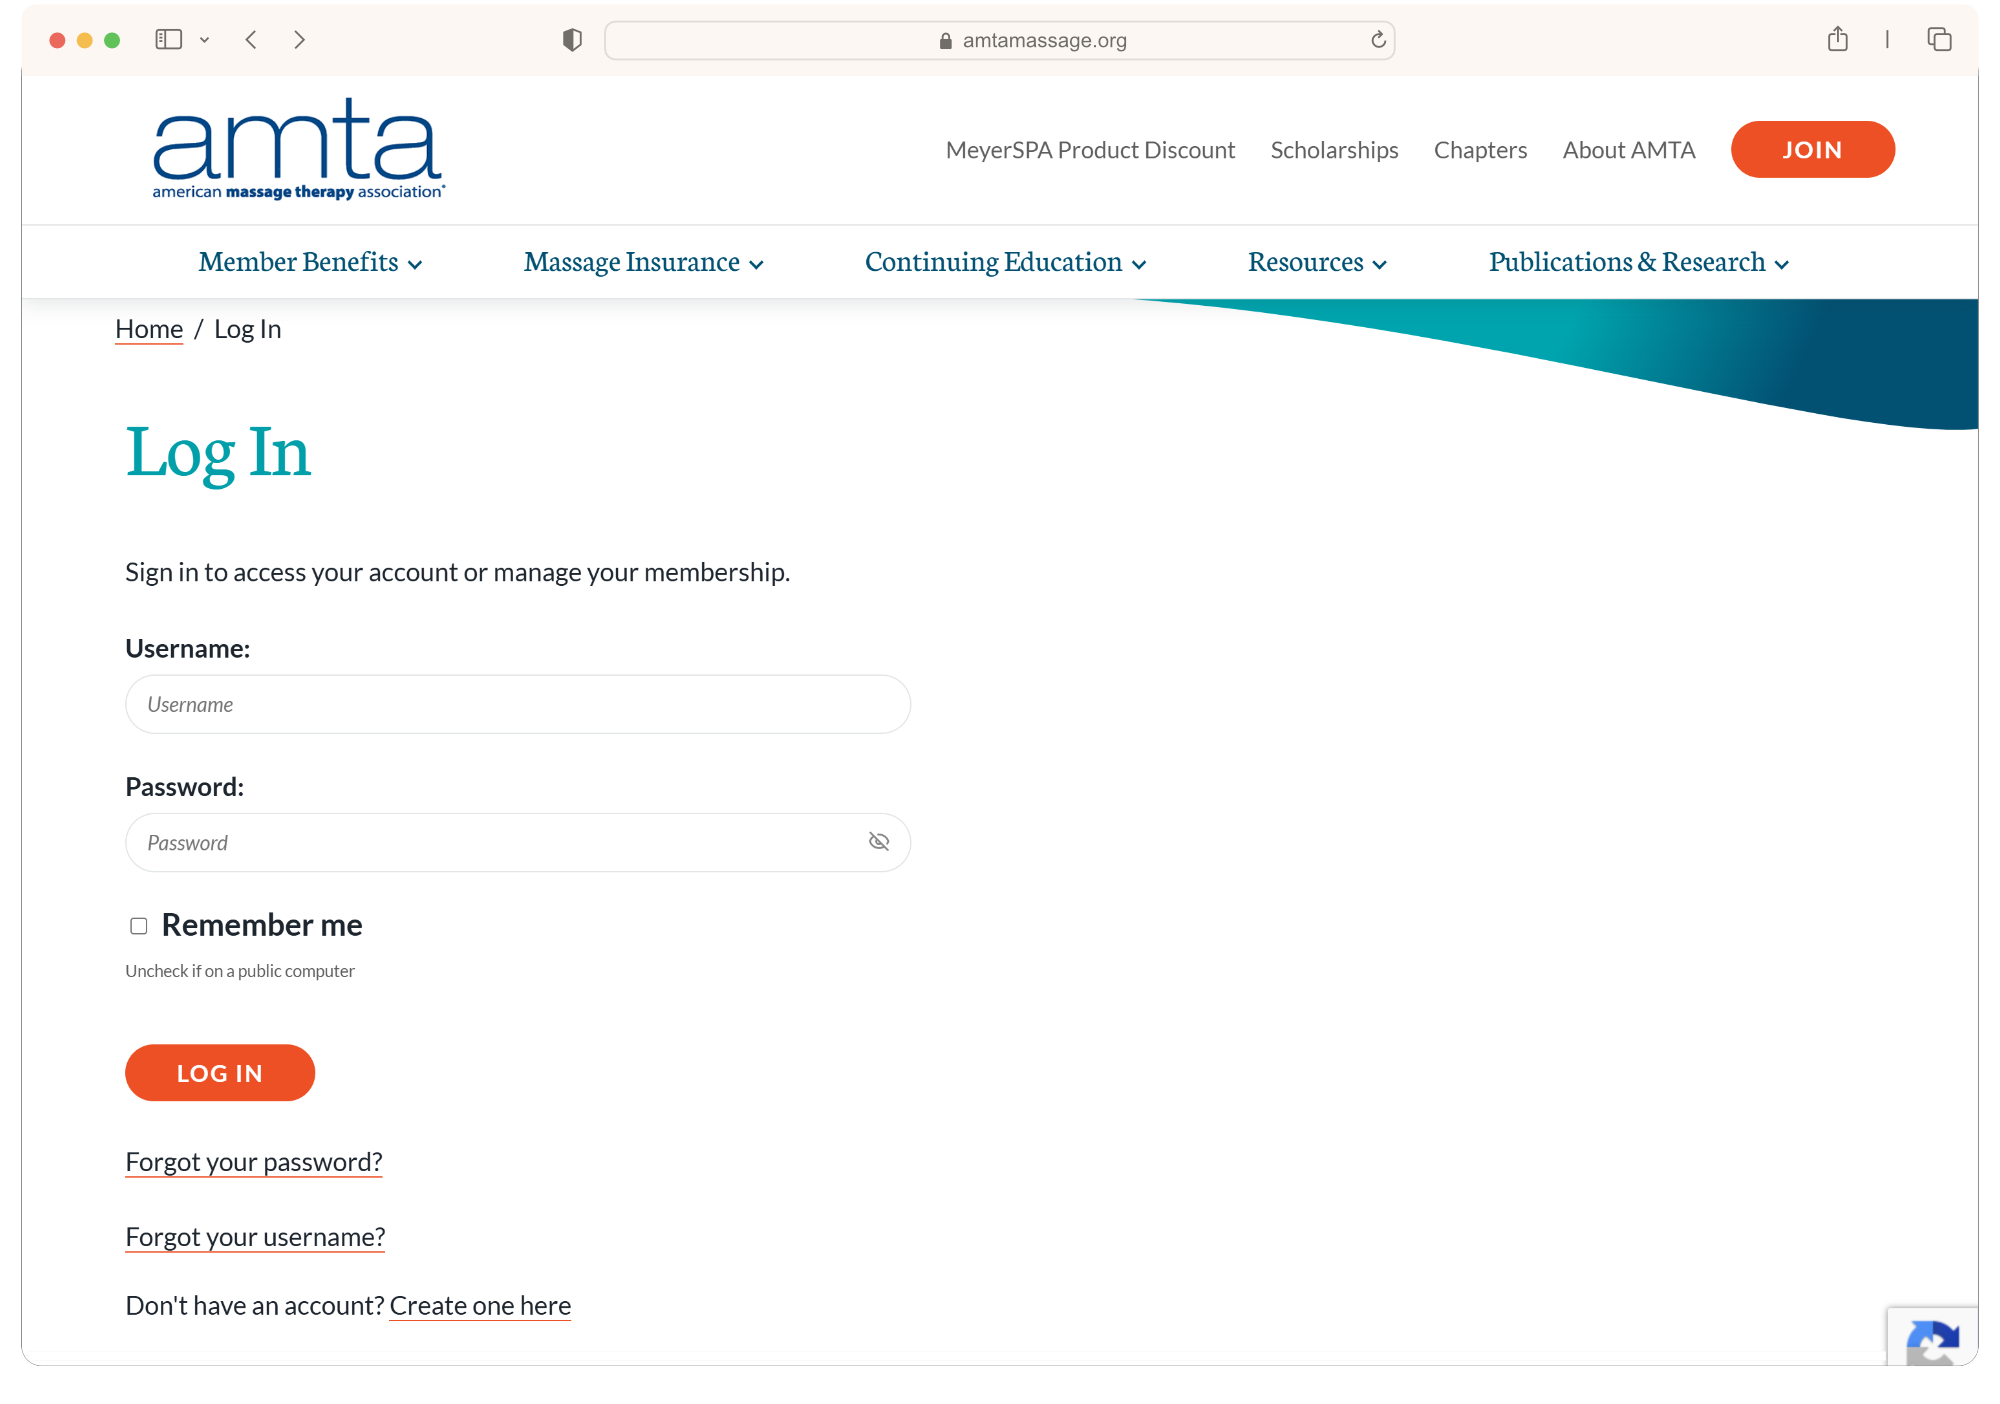Focus the Username input field
2000x1404 pixels.
[x=518, y=704]
